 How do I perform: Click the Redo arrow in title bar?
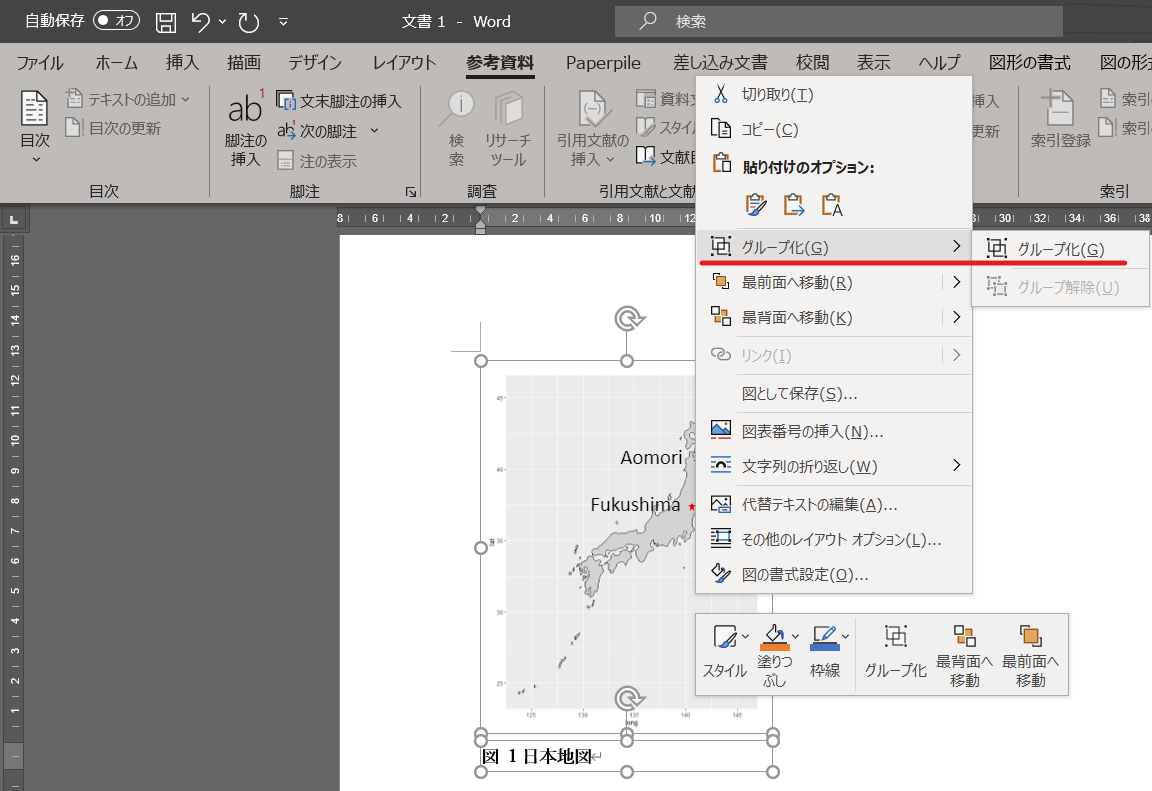[249, 22]
